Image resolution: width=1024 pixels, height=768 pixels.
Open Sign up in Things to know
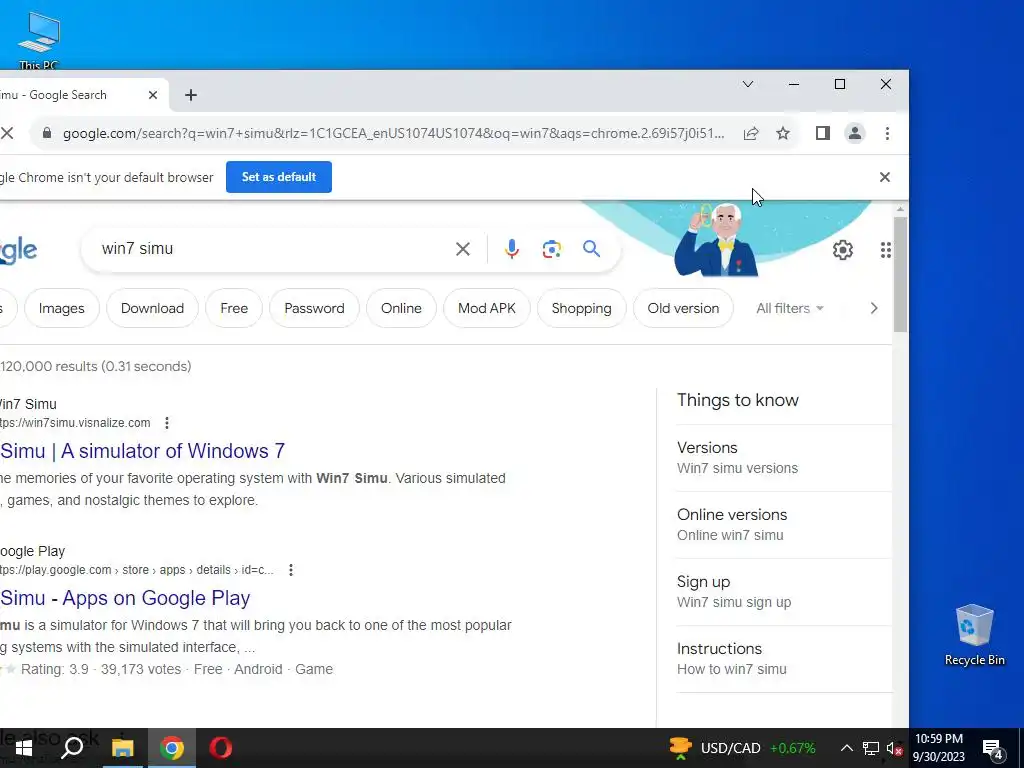click(x=784, y=592)
